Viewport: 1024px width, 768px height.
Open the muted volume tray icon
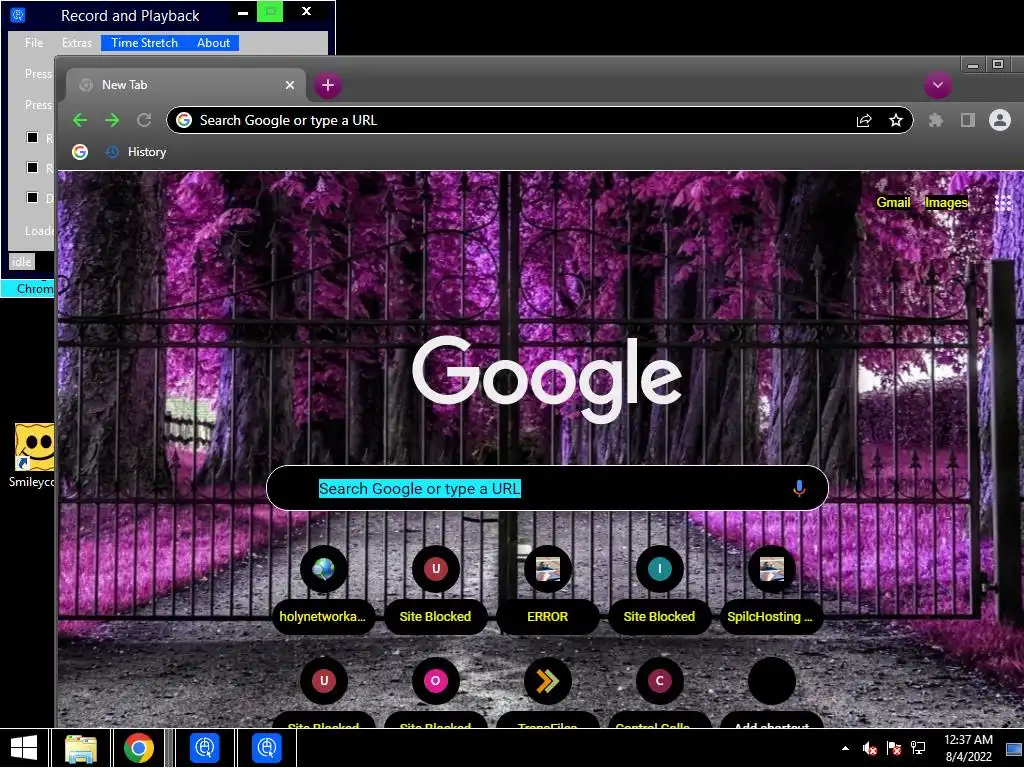(869, 748)
